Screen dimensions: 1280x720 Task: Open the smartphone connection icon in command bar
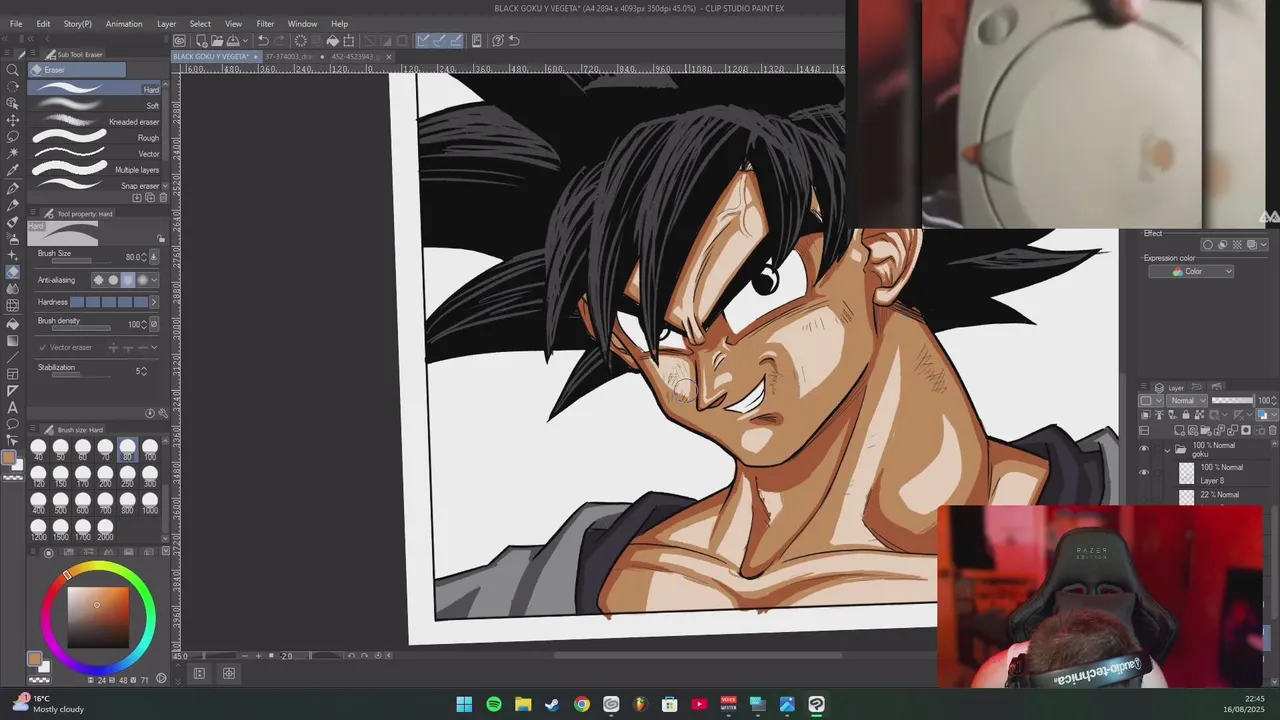click(477, 41)
